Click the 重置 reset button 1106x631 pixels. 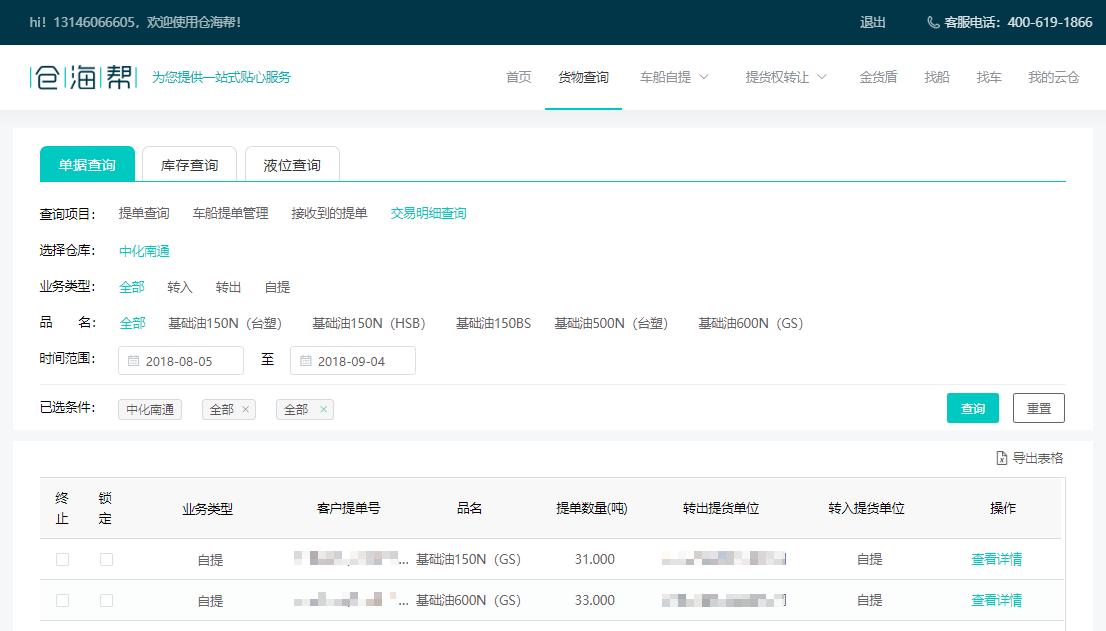pos(1038,408)
